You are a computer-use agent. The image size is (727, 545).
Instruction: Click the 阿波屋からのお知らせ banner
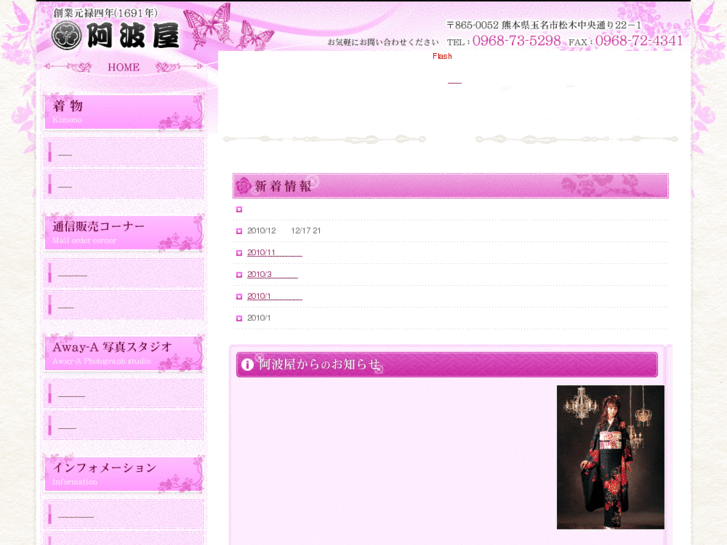447,365
